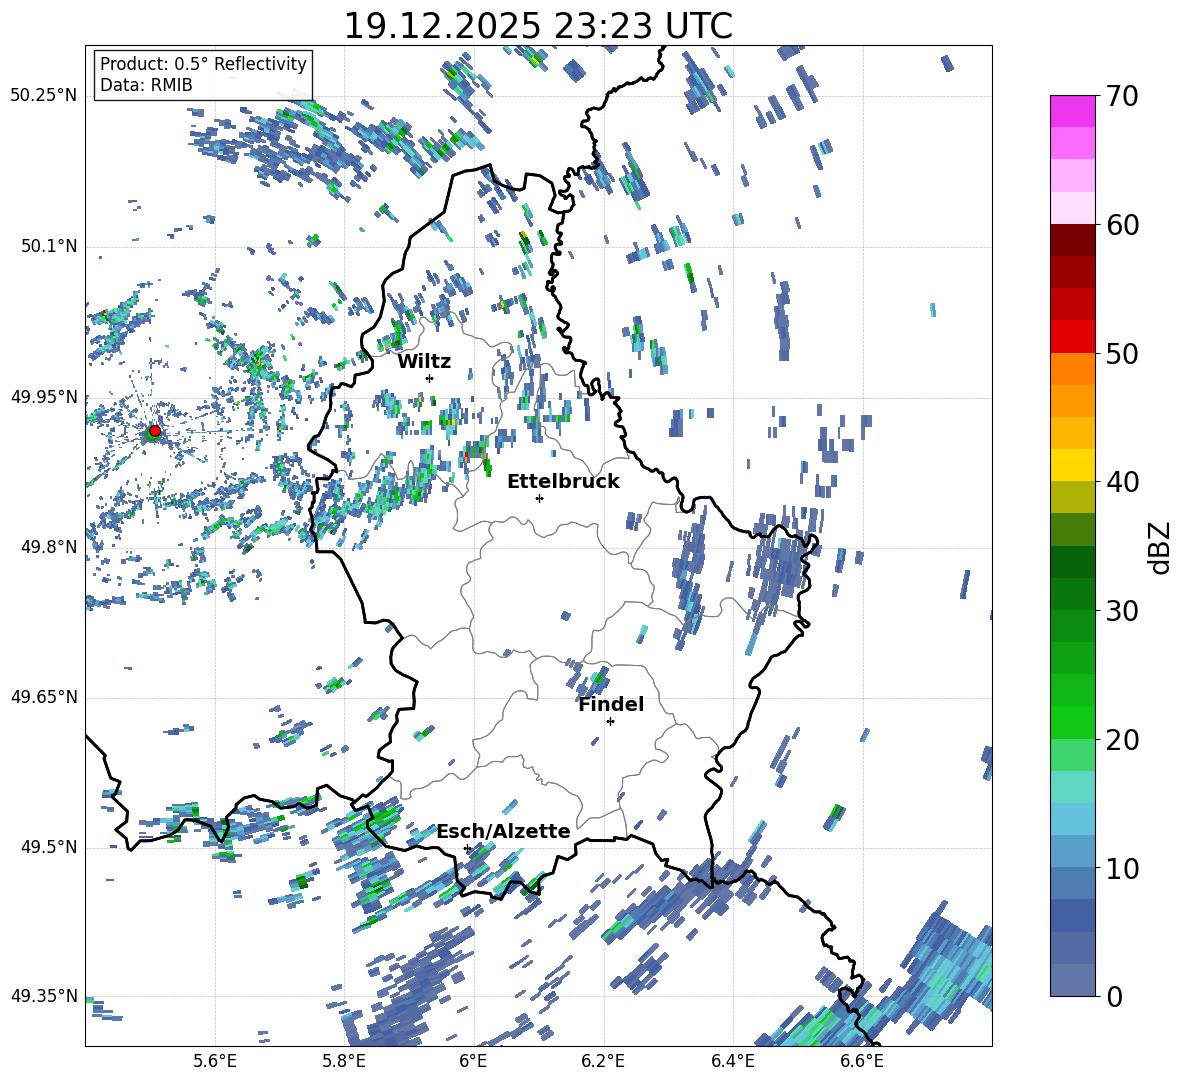The width and height of the screenshot is (1184, 1081).
Task: Click the Findel location cross marker
Action: (610, 722)
